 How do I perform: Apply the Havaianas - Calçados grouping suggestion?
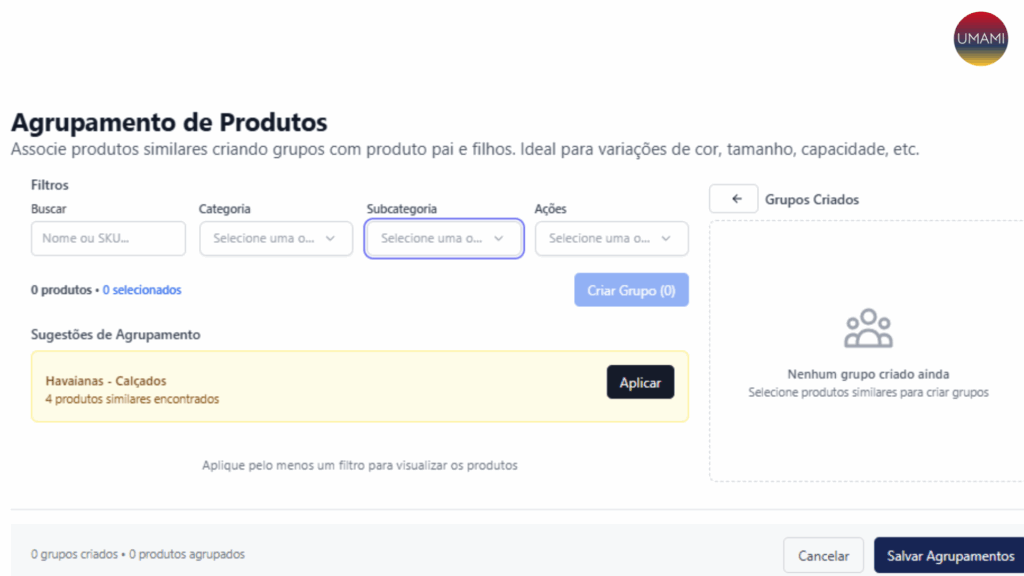tap(640, 382)
